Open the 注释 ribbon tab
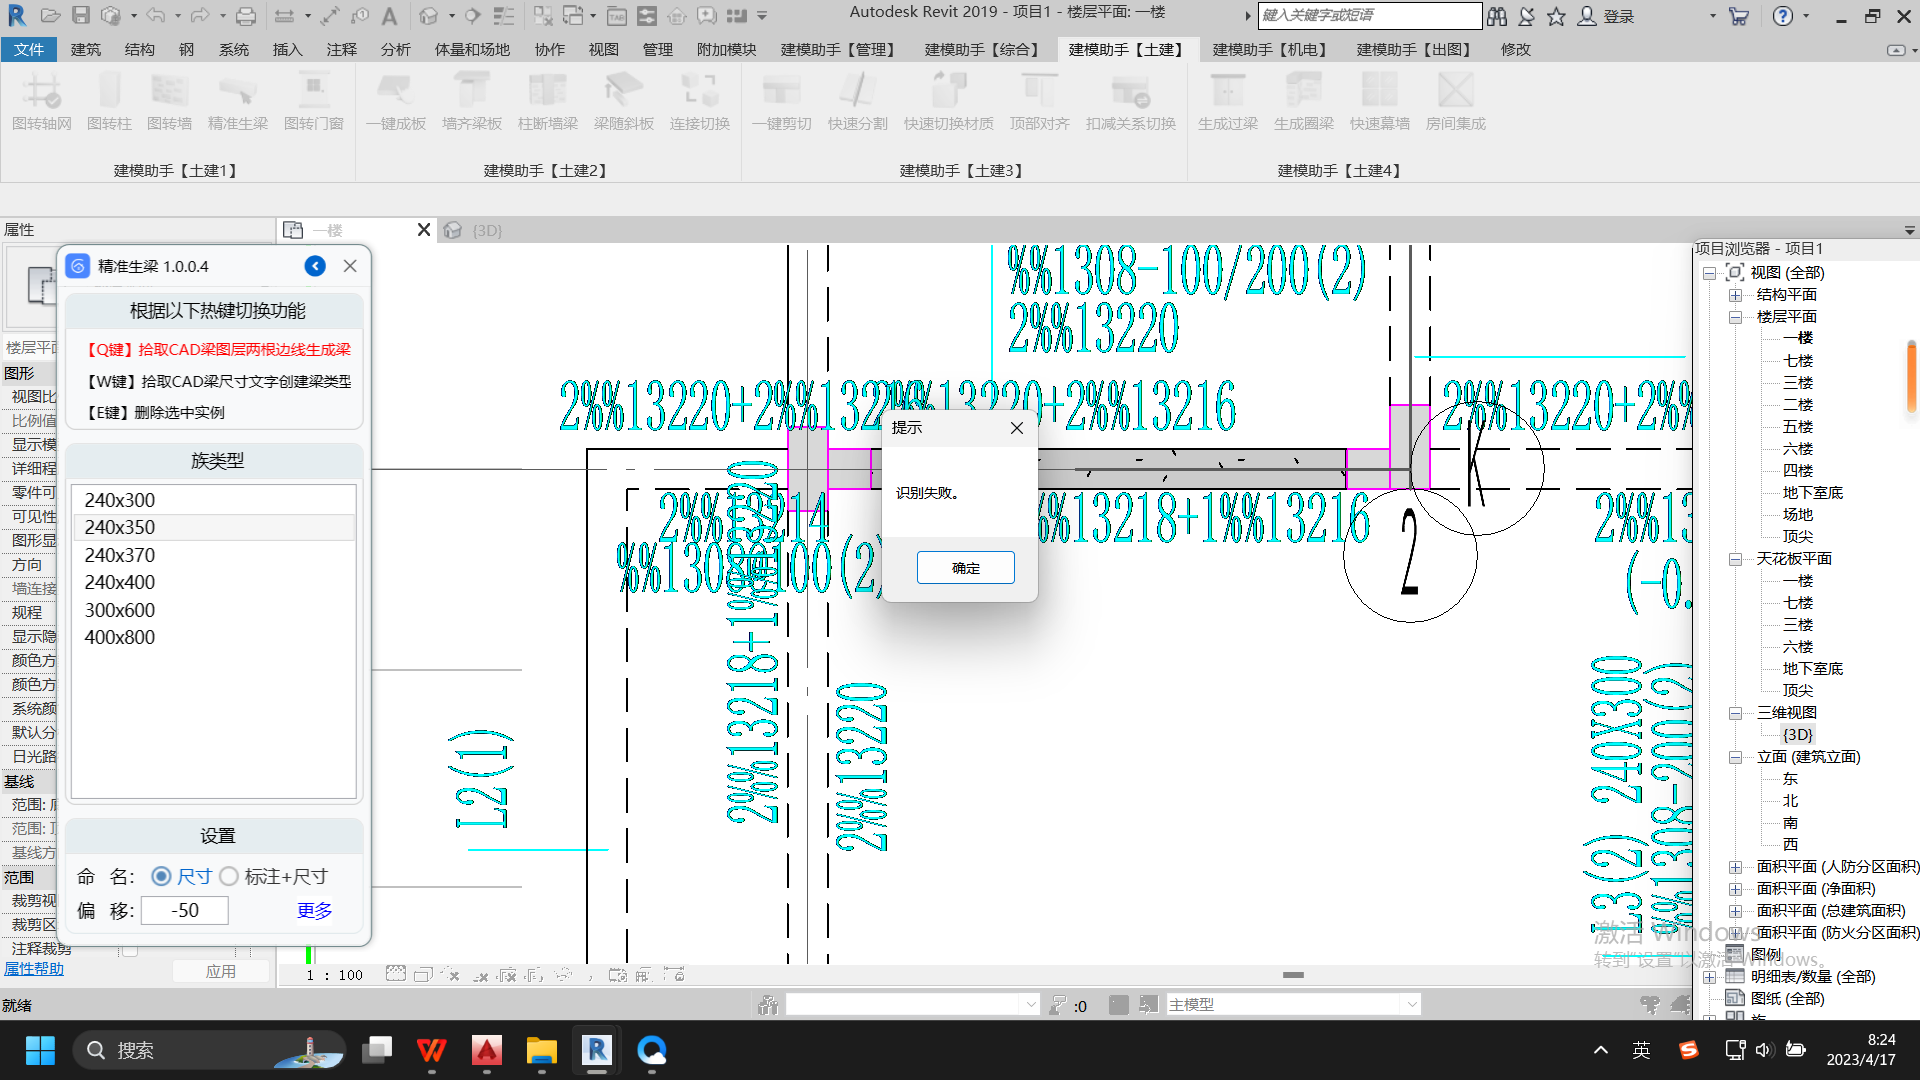This screenshot has width=1920, height=1080. [x=341, y=49]
